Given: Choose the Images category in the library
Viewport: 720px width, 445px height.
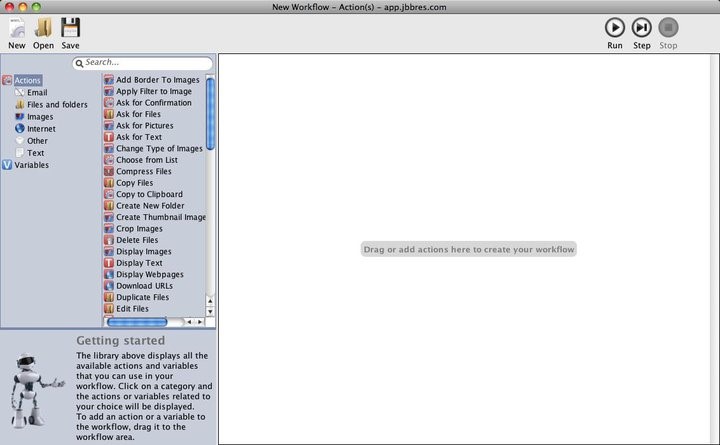Looking at the screenshot, I should pyautogui.click(x=40, y=117).
